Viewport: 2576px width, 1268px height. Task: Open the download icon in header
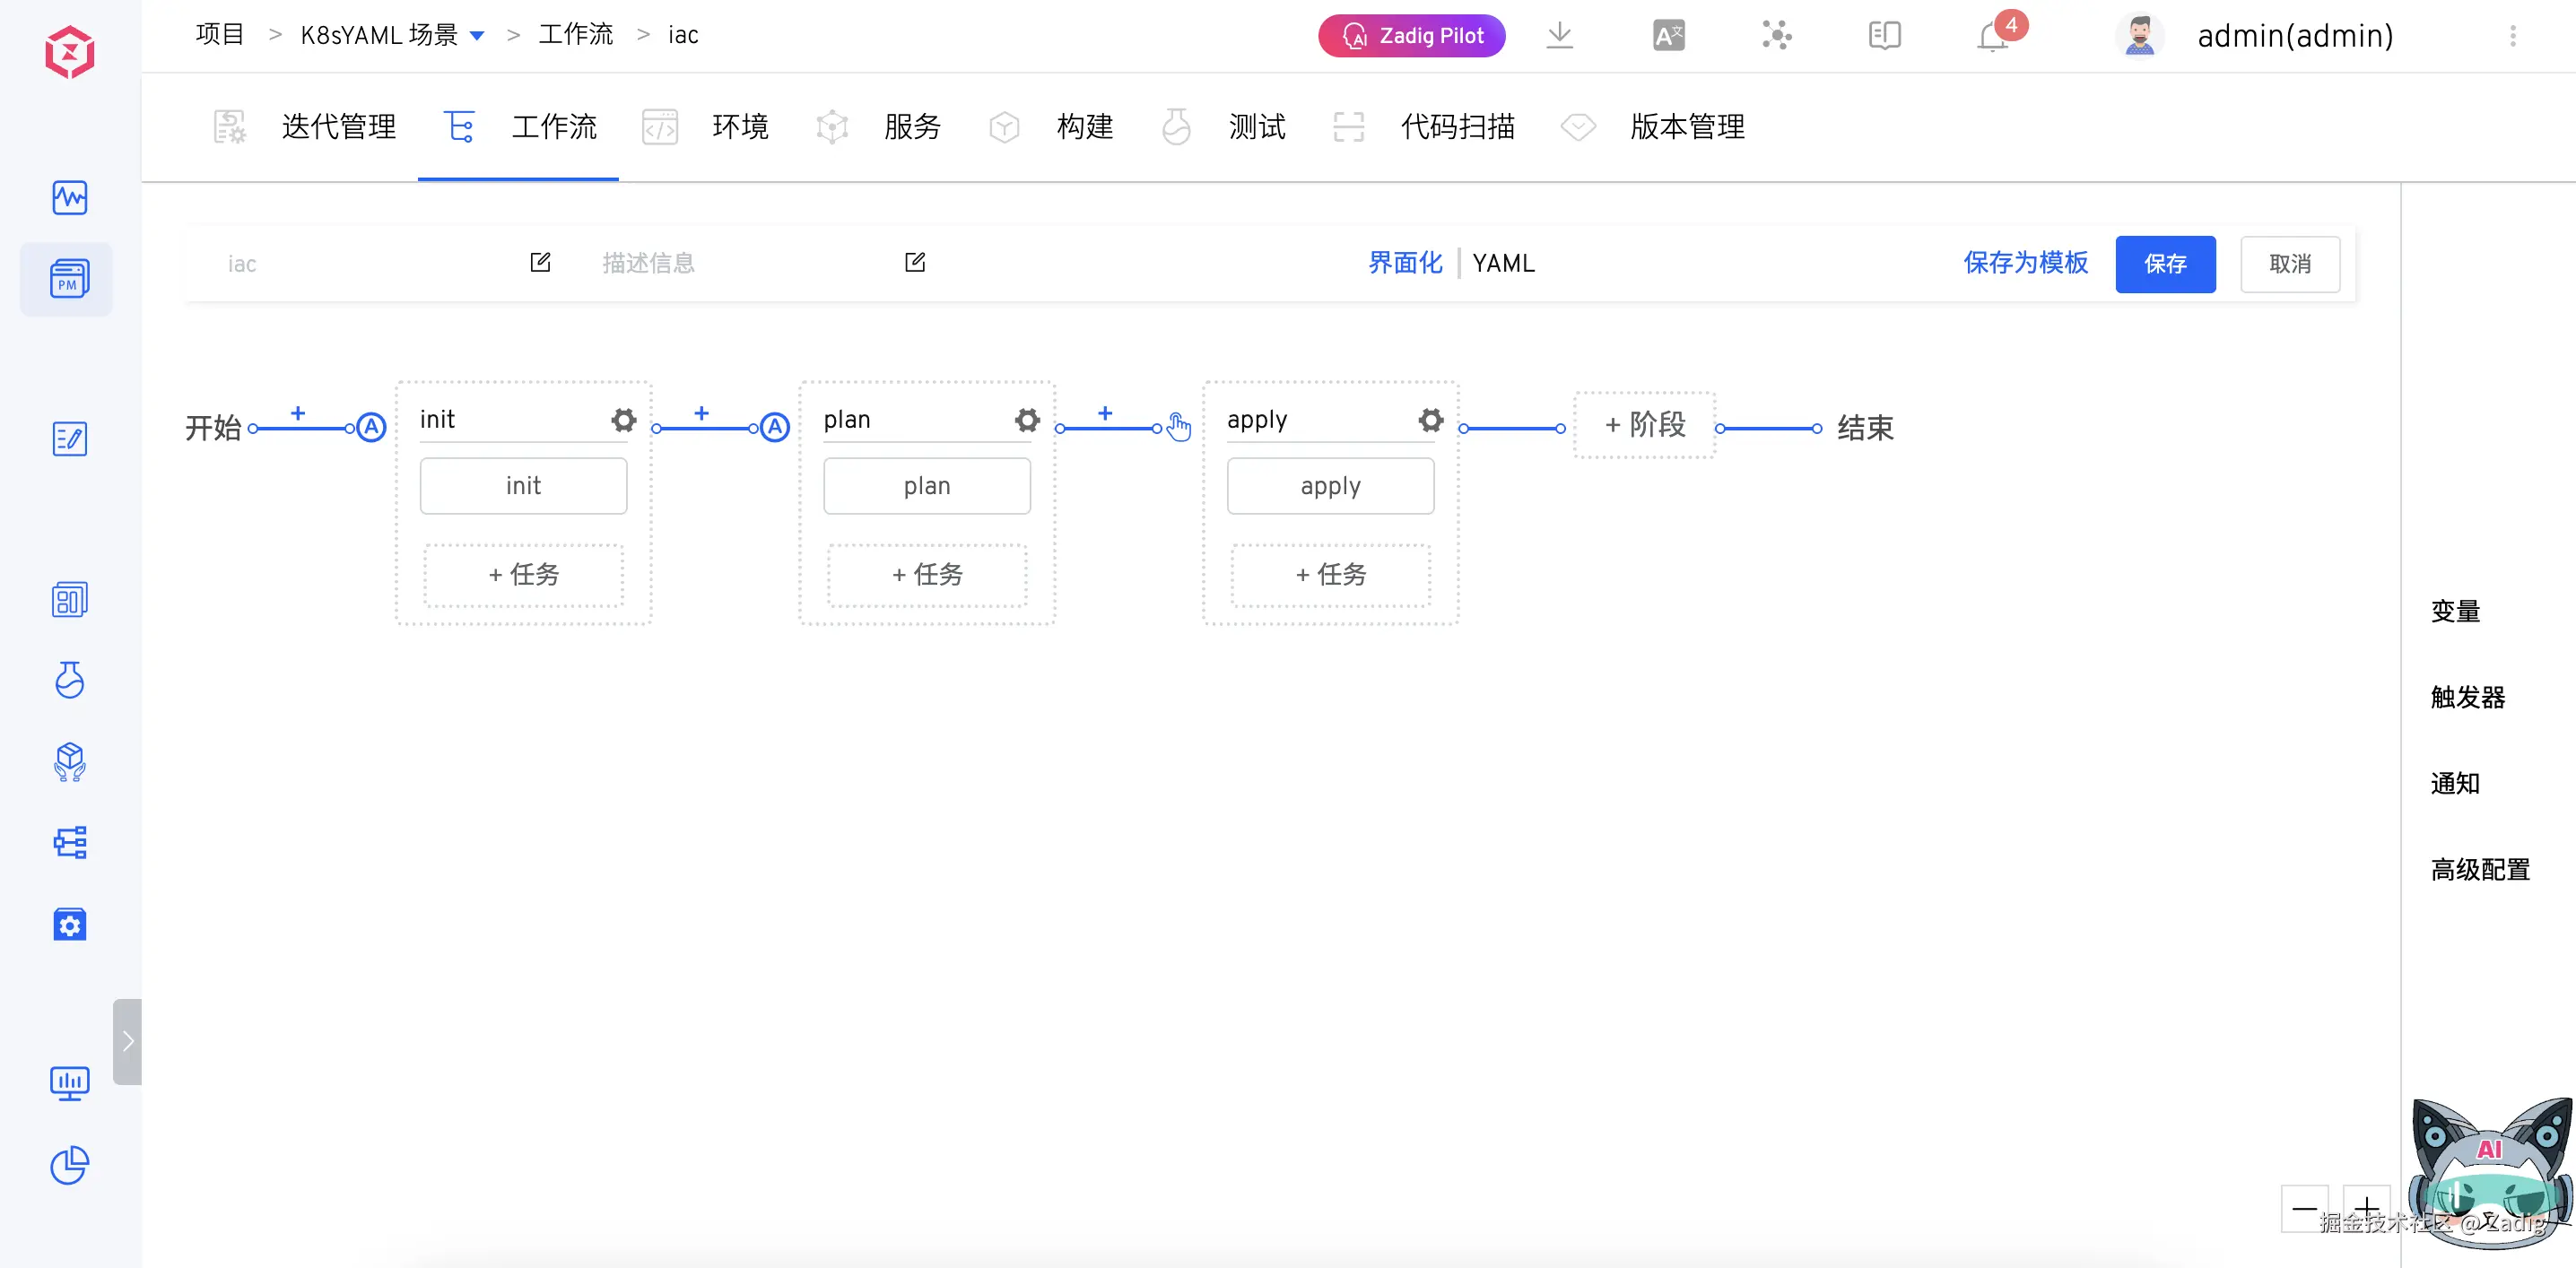1559,36
